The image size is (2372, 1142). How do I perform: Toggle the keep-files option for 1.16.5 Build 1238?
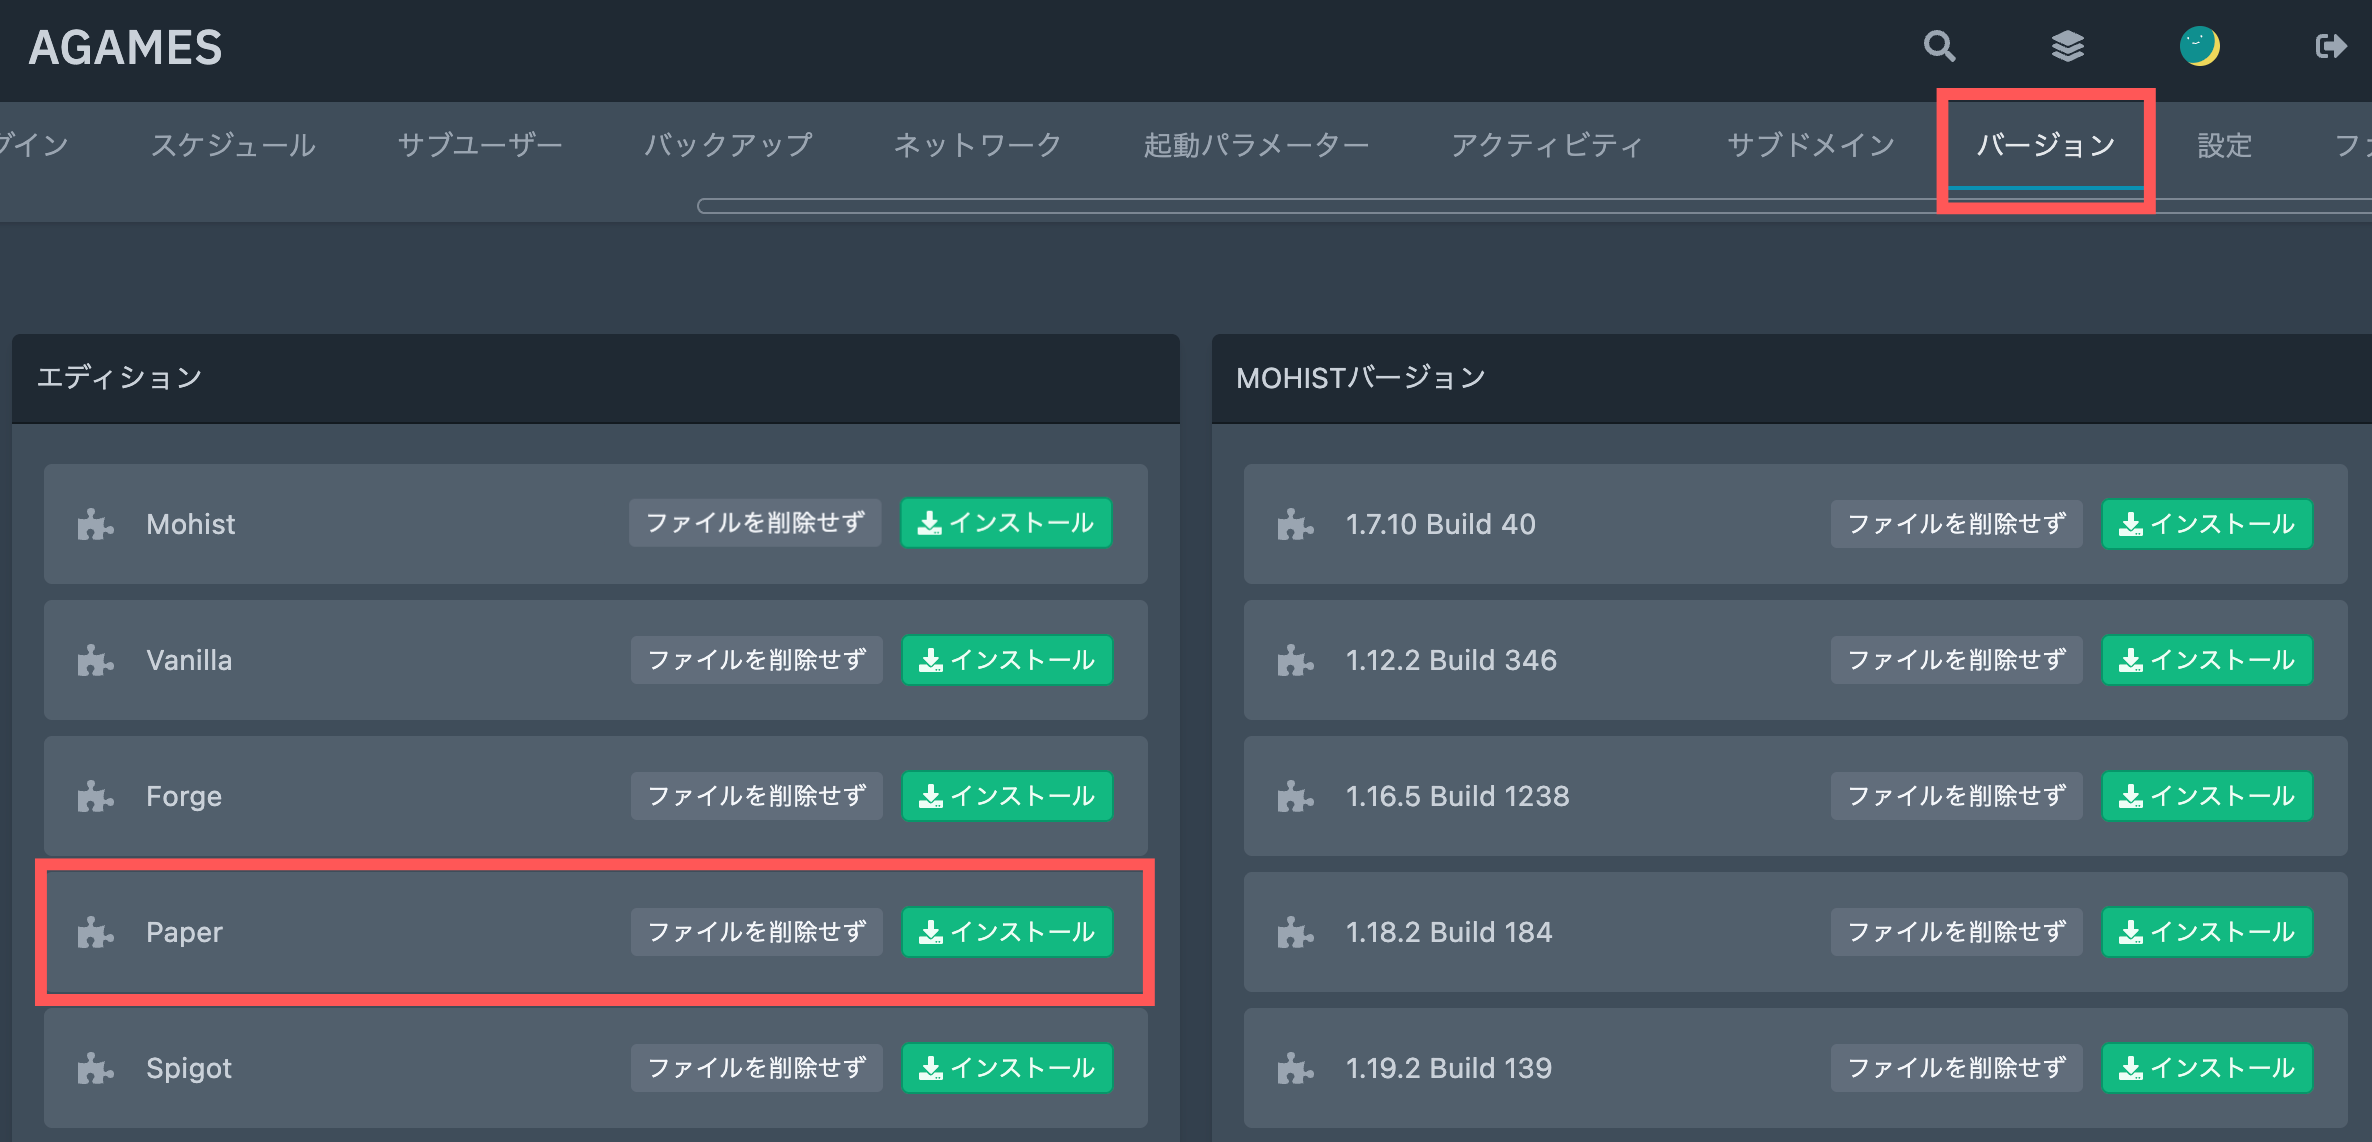coord(1956,796)
